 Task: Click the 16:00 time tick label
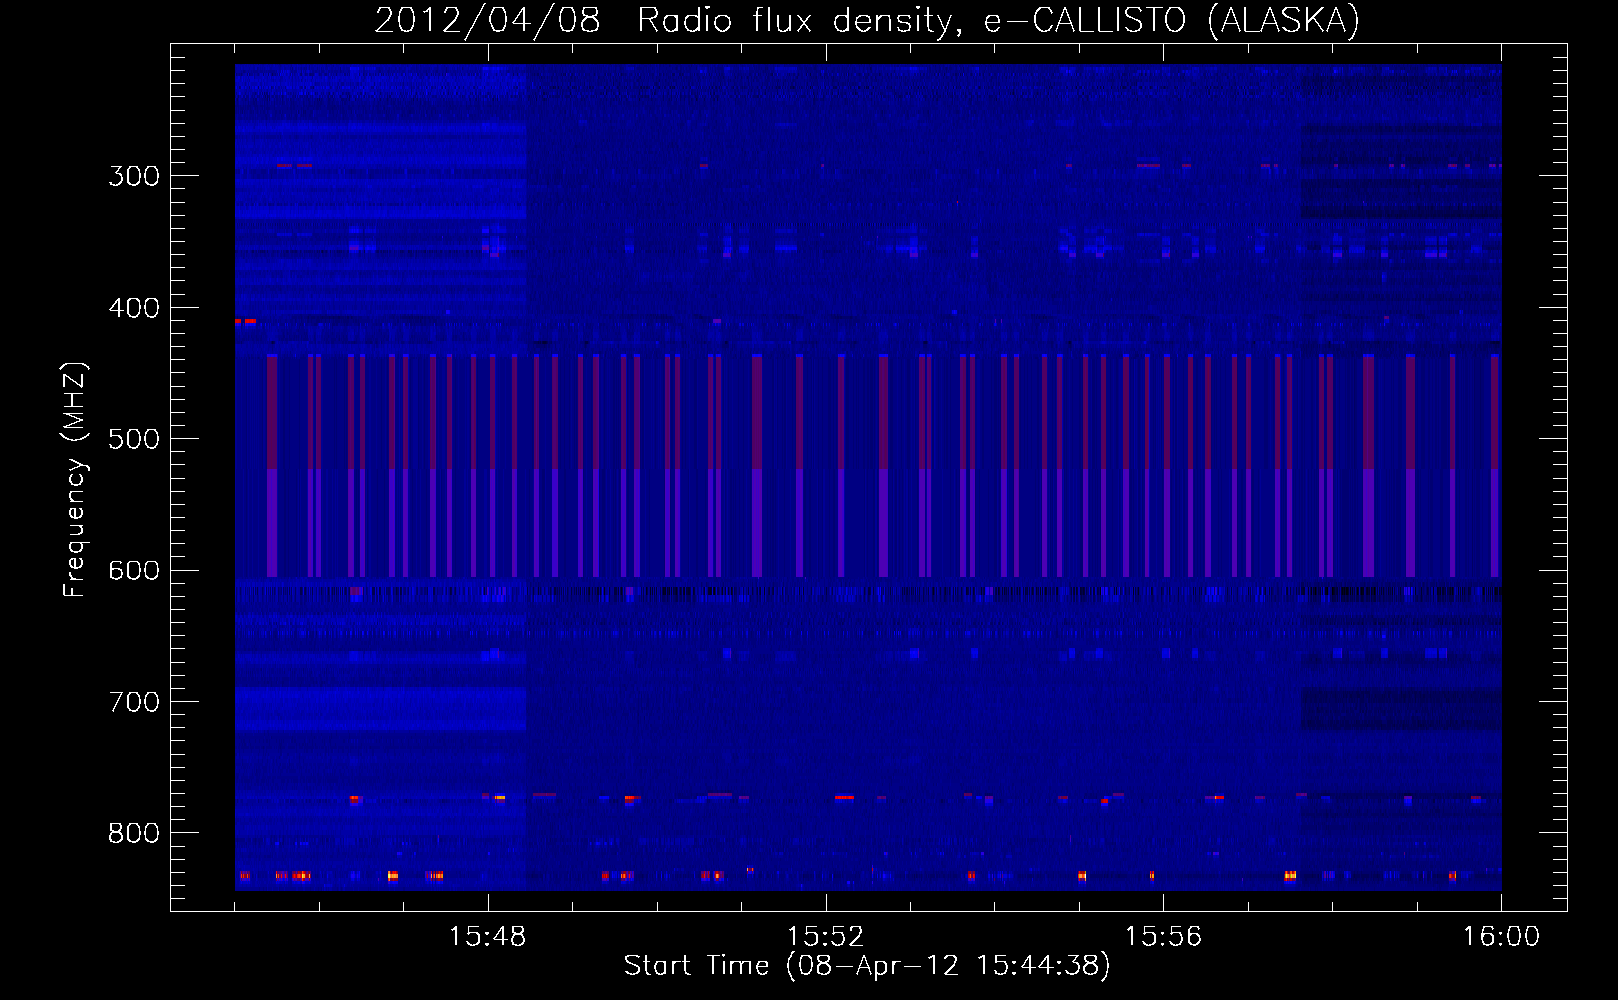pyautogui.click(x=1501, y=937)
